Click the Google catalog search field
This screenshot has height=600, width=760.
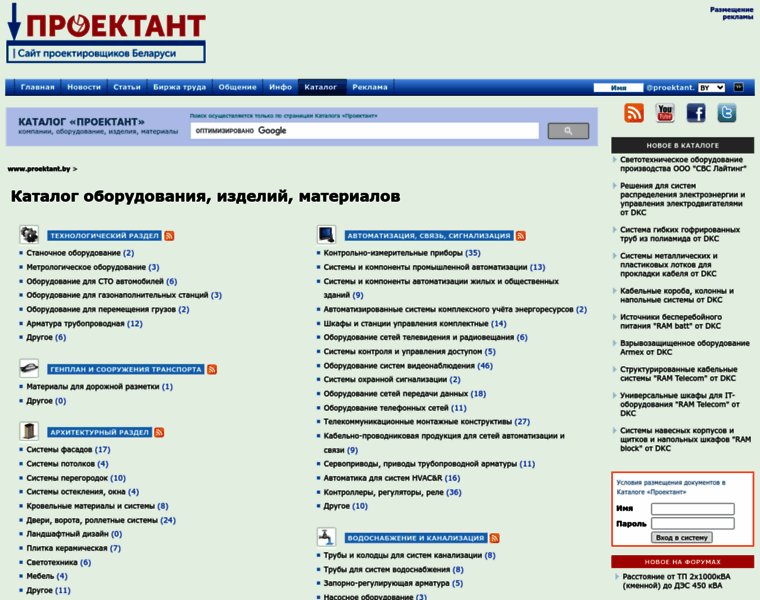click(364, 131)
